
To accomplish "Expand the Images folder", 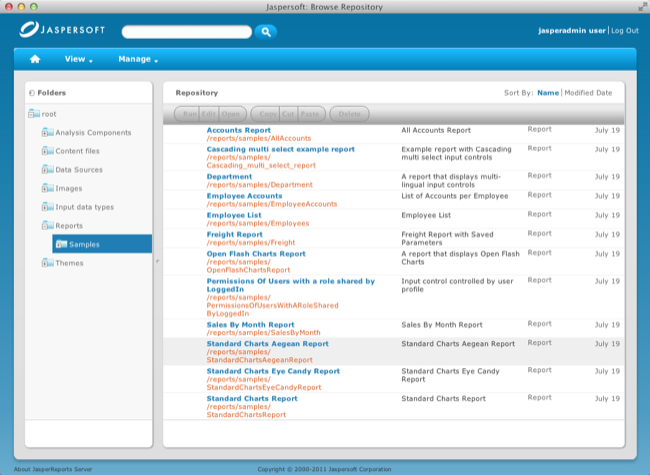I will point(45,189).
